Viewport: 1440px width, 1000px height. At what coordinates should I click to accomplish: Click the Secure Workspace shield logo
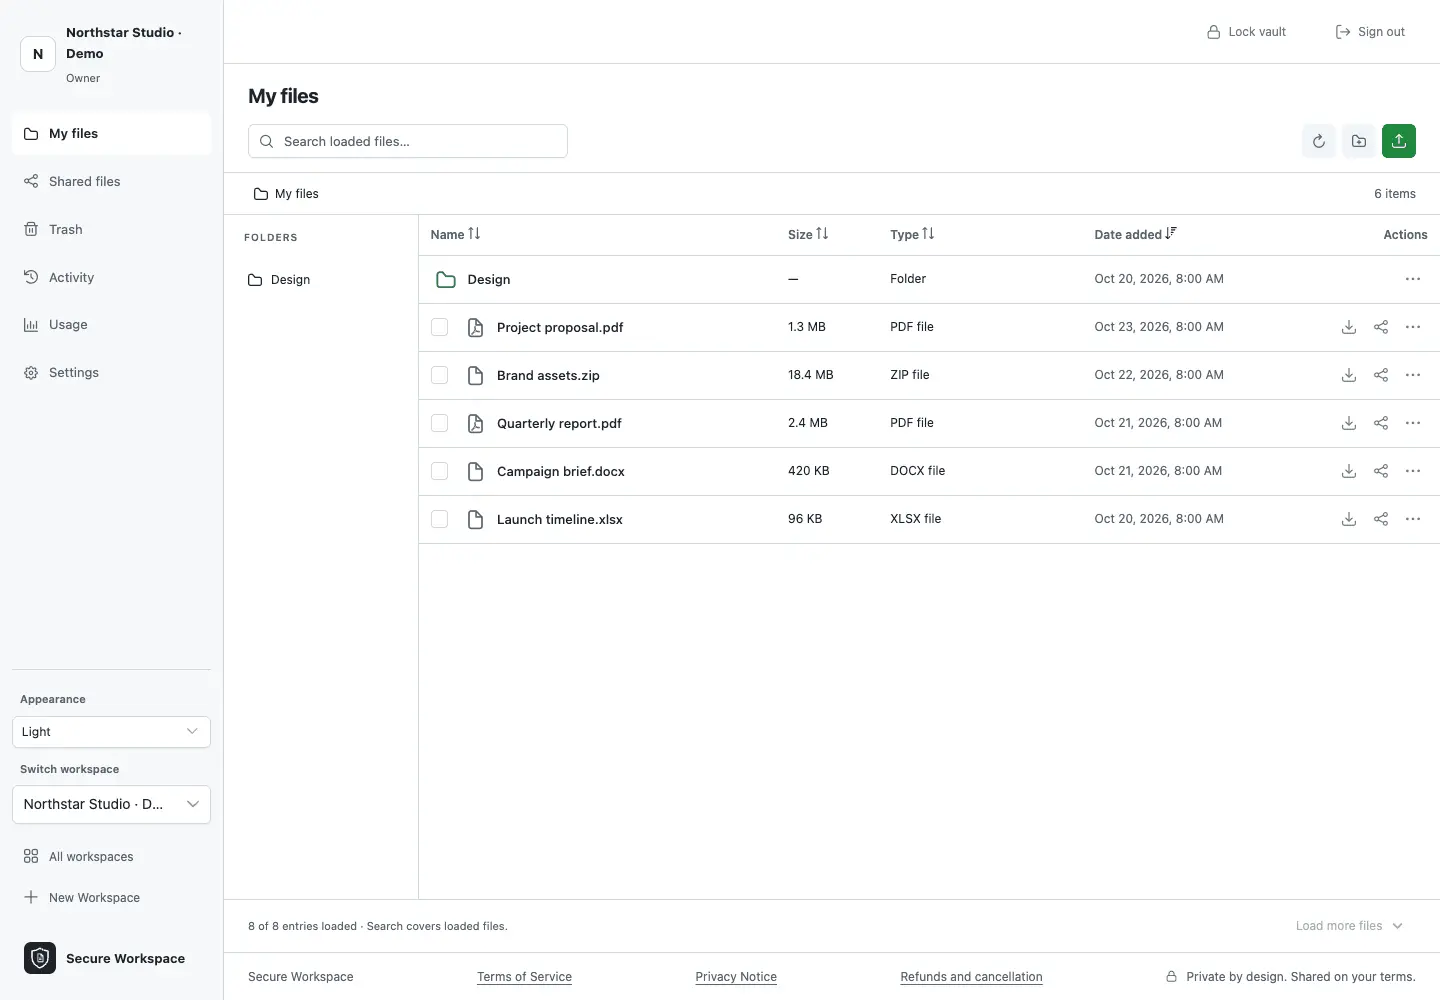(x=40, y=958)
